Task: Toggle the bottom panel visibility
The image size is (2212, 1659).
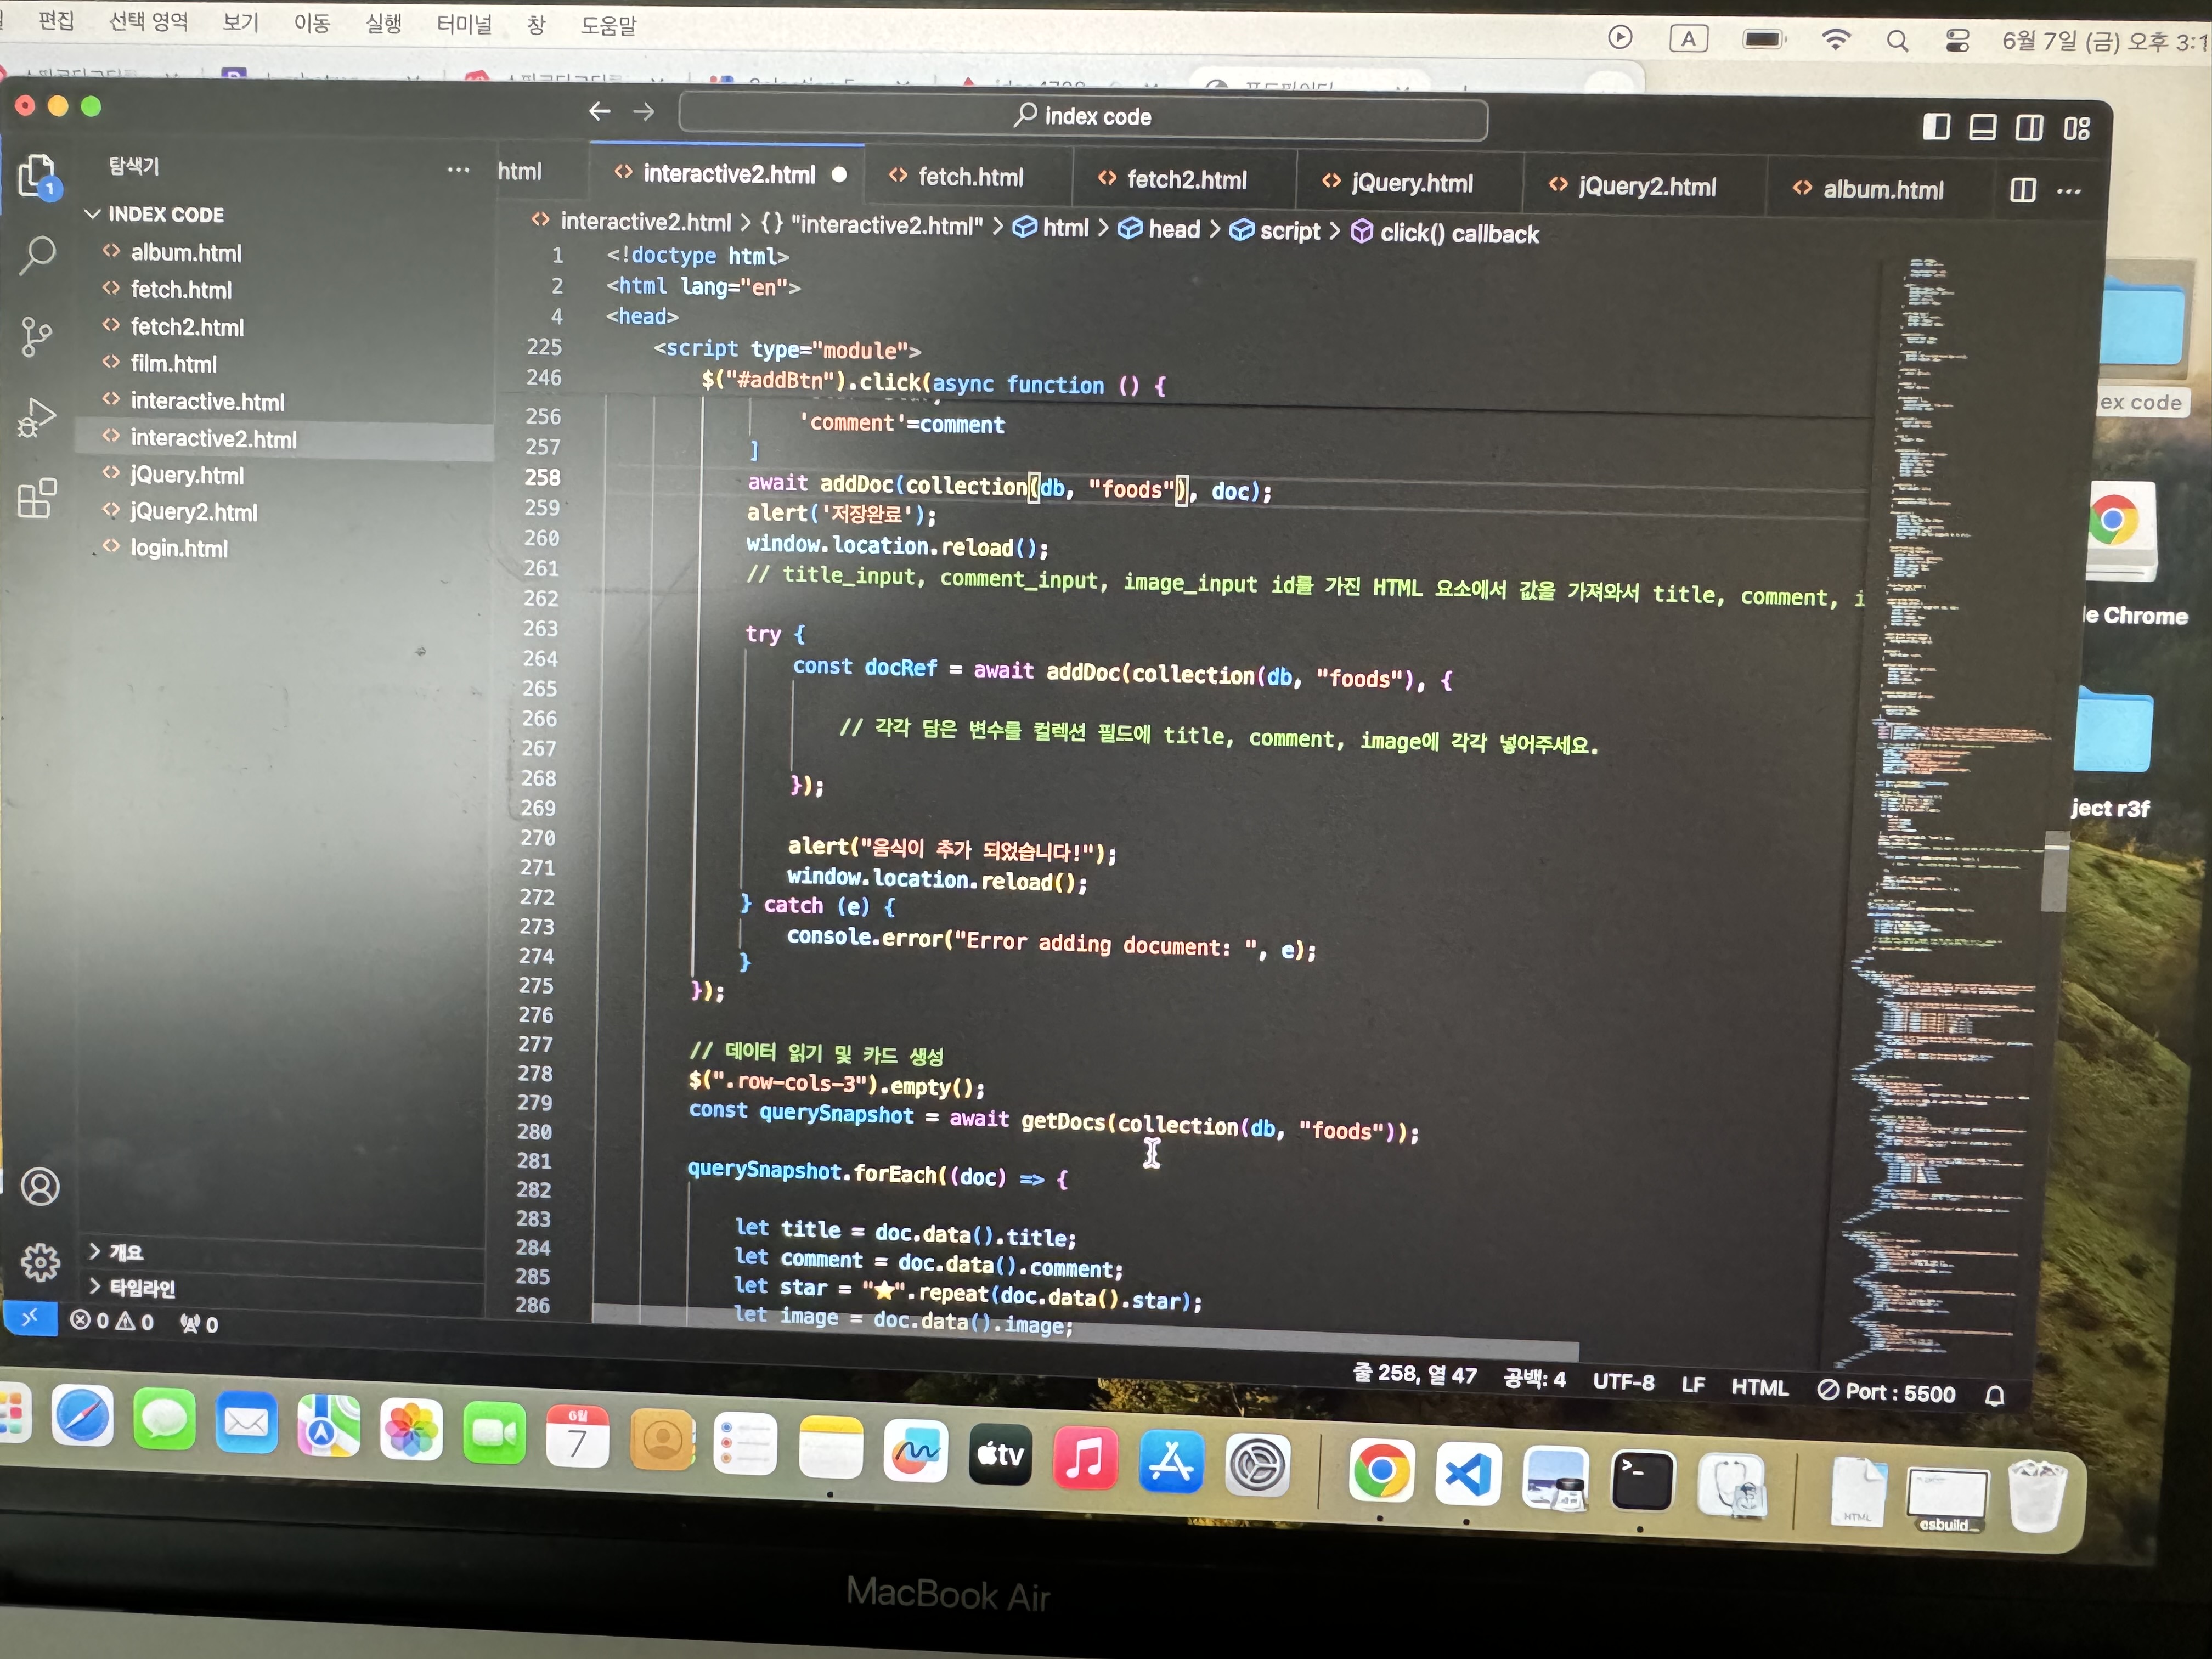Action: click(1982, 127)
